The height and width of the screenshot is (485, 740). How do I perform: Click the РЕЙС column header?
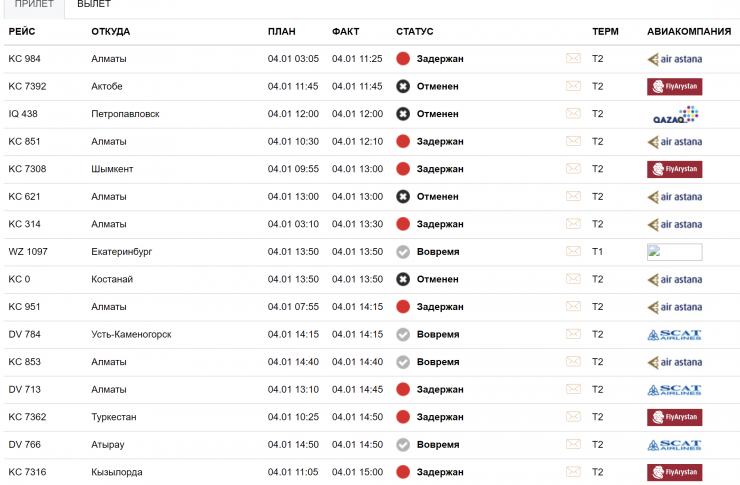[x=22, y=32]
